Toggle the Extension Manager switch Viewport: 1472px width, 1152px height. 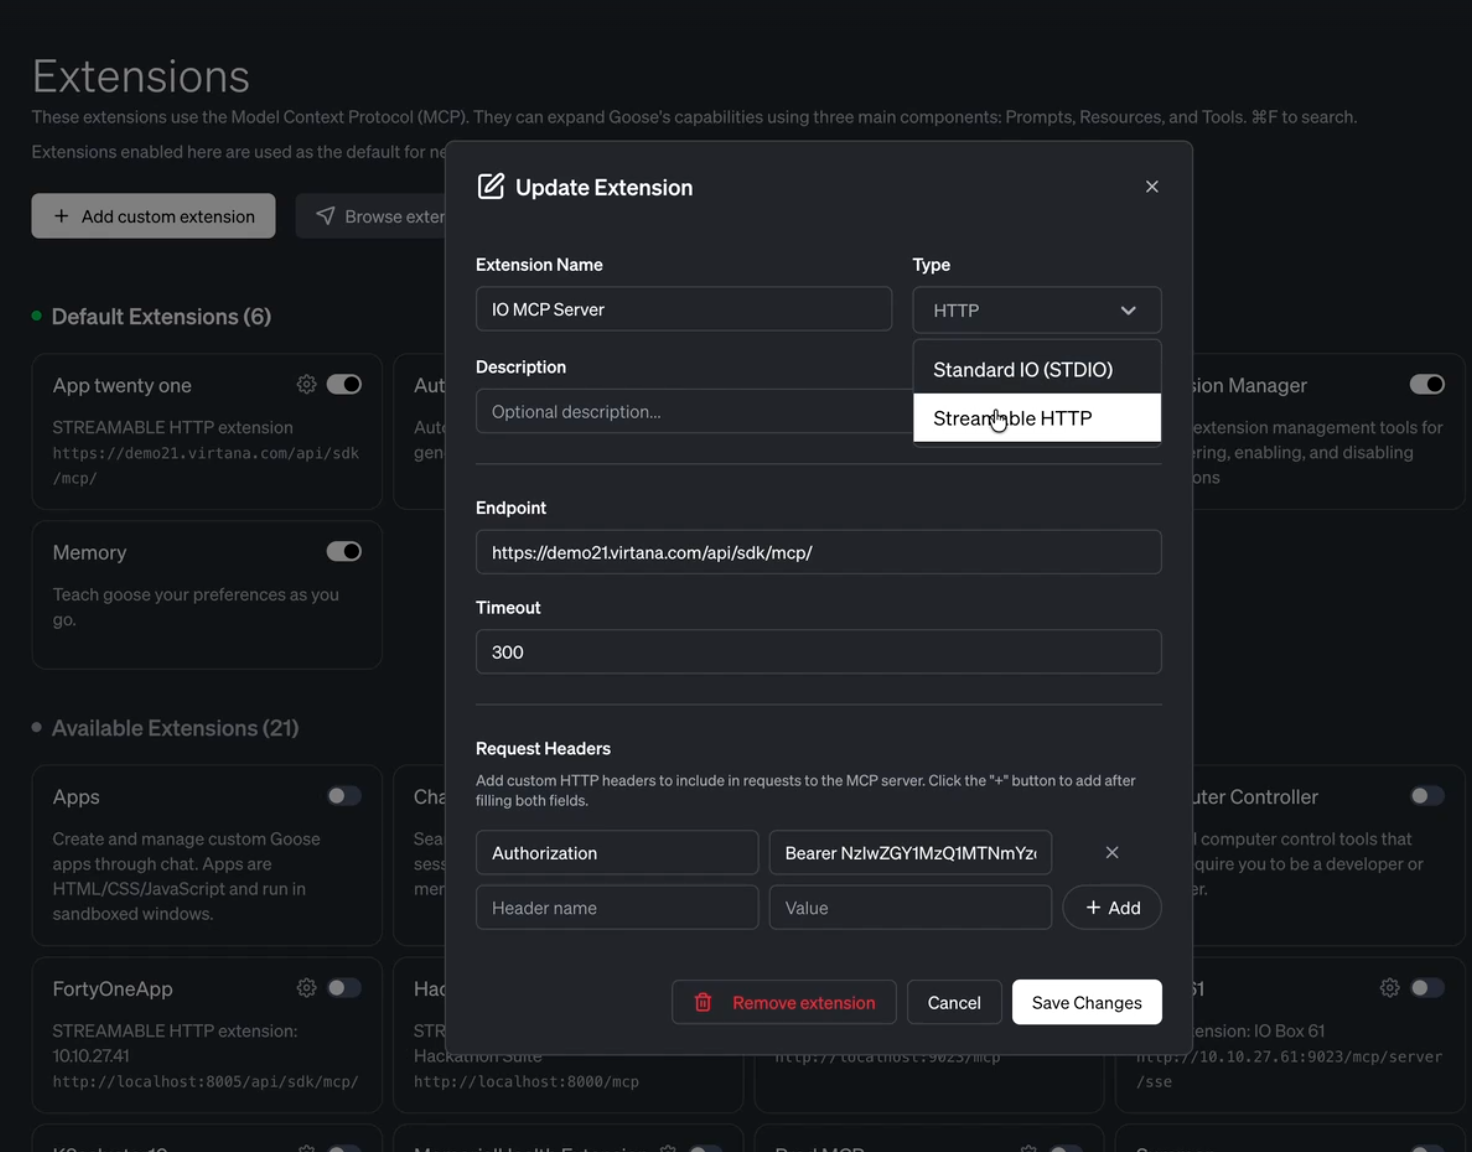tap(1427, 385)
